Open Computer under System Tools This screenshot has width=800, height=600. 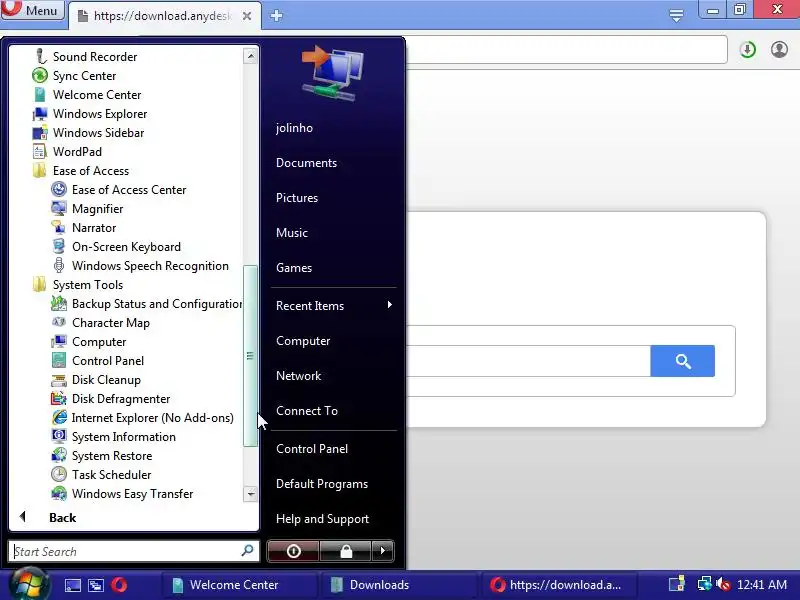pos(89,342)
